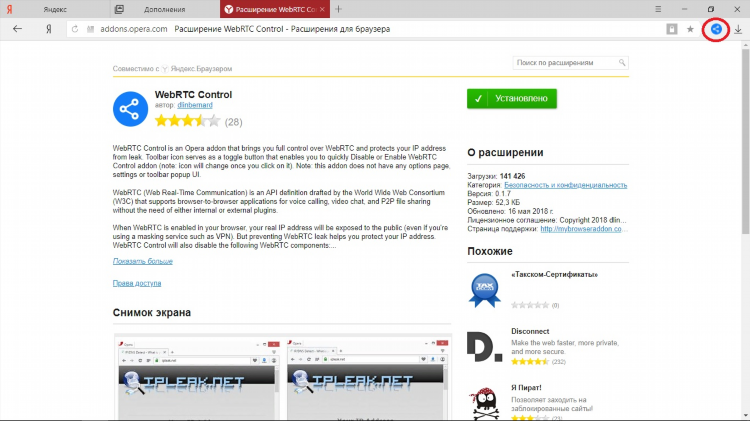Click the search magnifier icon in extension search
Screen dimensions: 750x421
[622, 63]
